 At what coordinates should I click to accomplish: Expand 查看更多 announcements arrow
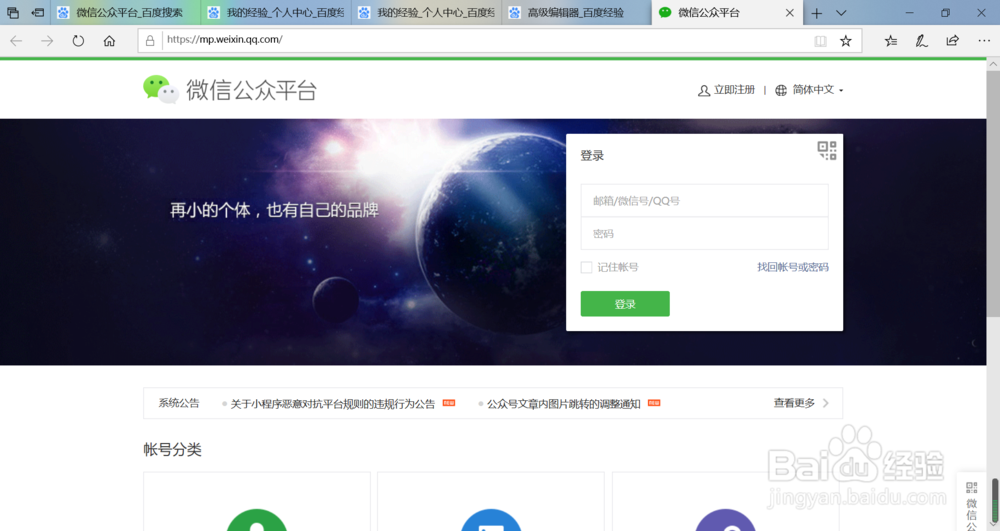pos(826,403)
